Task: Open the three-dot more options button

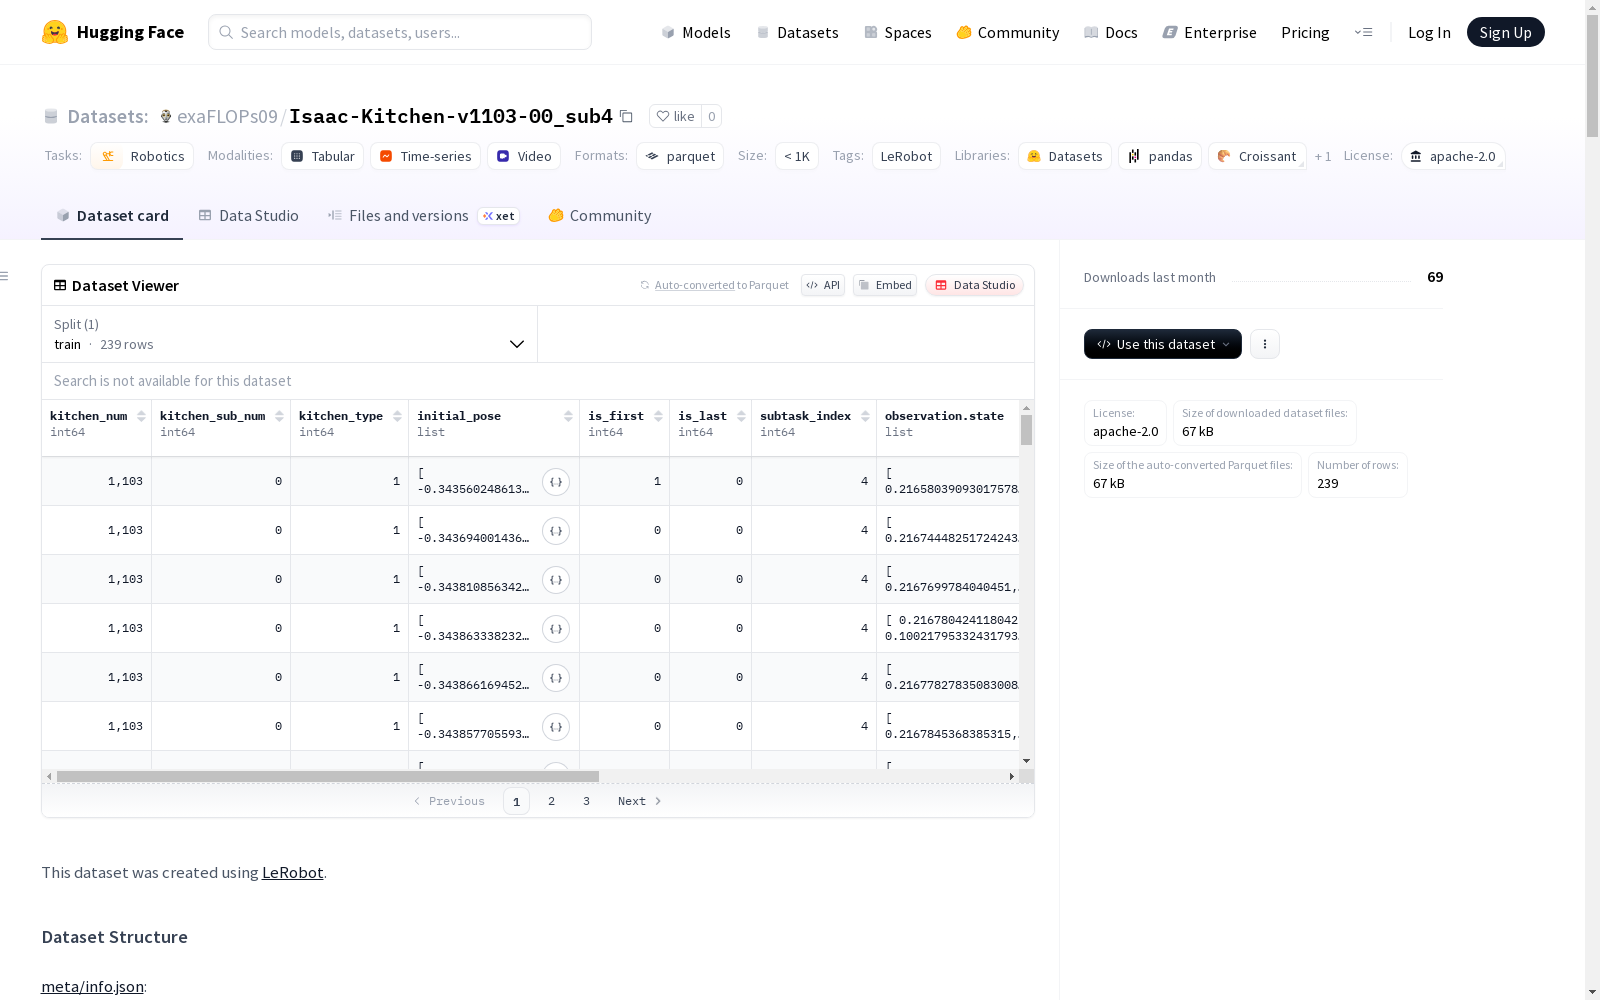Action: tap(1265, 344)
